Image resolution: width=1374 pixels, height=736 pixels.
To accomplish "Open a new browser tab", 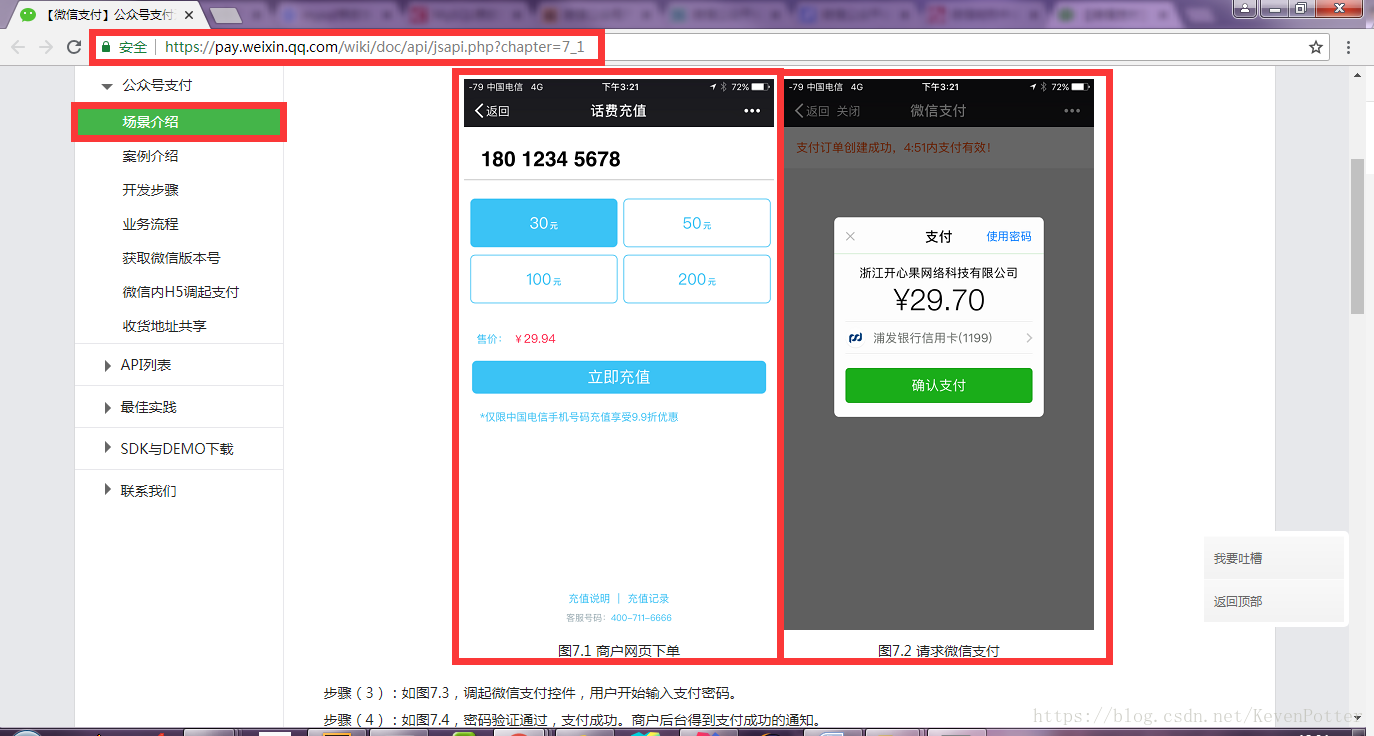I will tap(226, 15).
